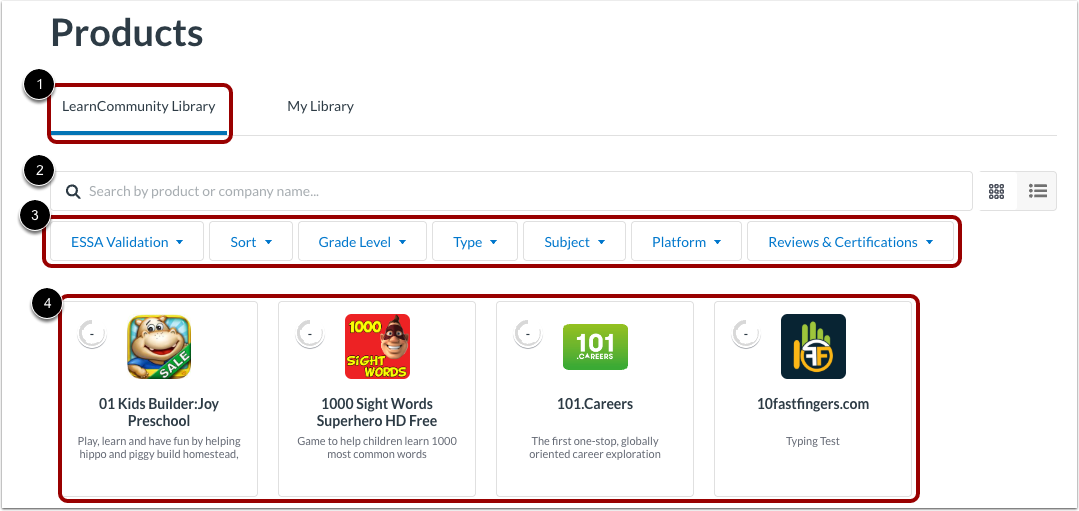The image size is (1079, 511).
Task: Click the Products page heading
Action: [x=127, y=32]
